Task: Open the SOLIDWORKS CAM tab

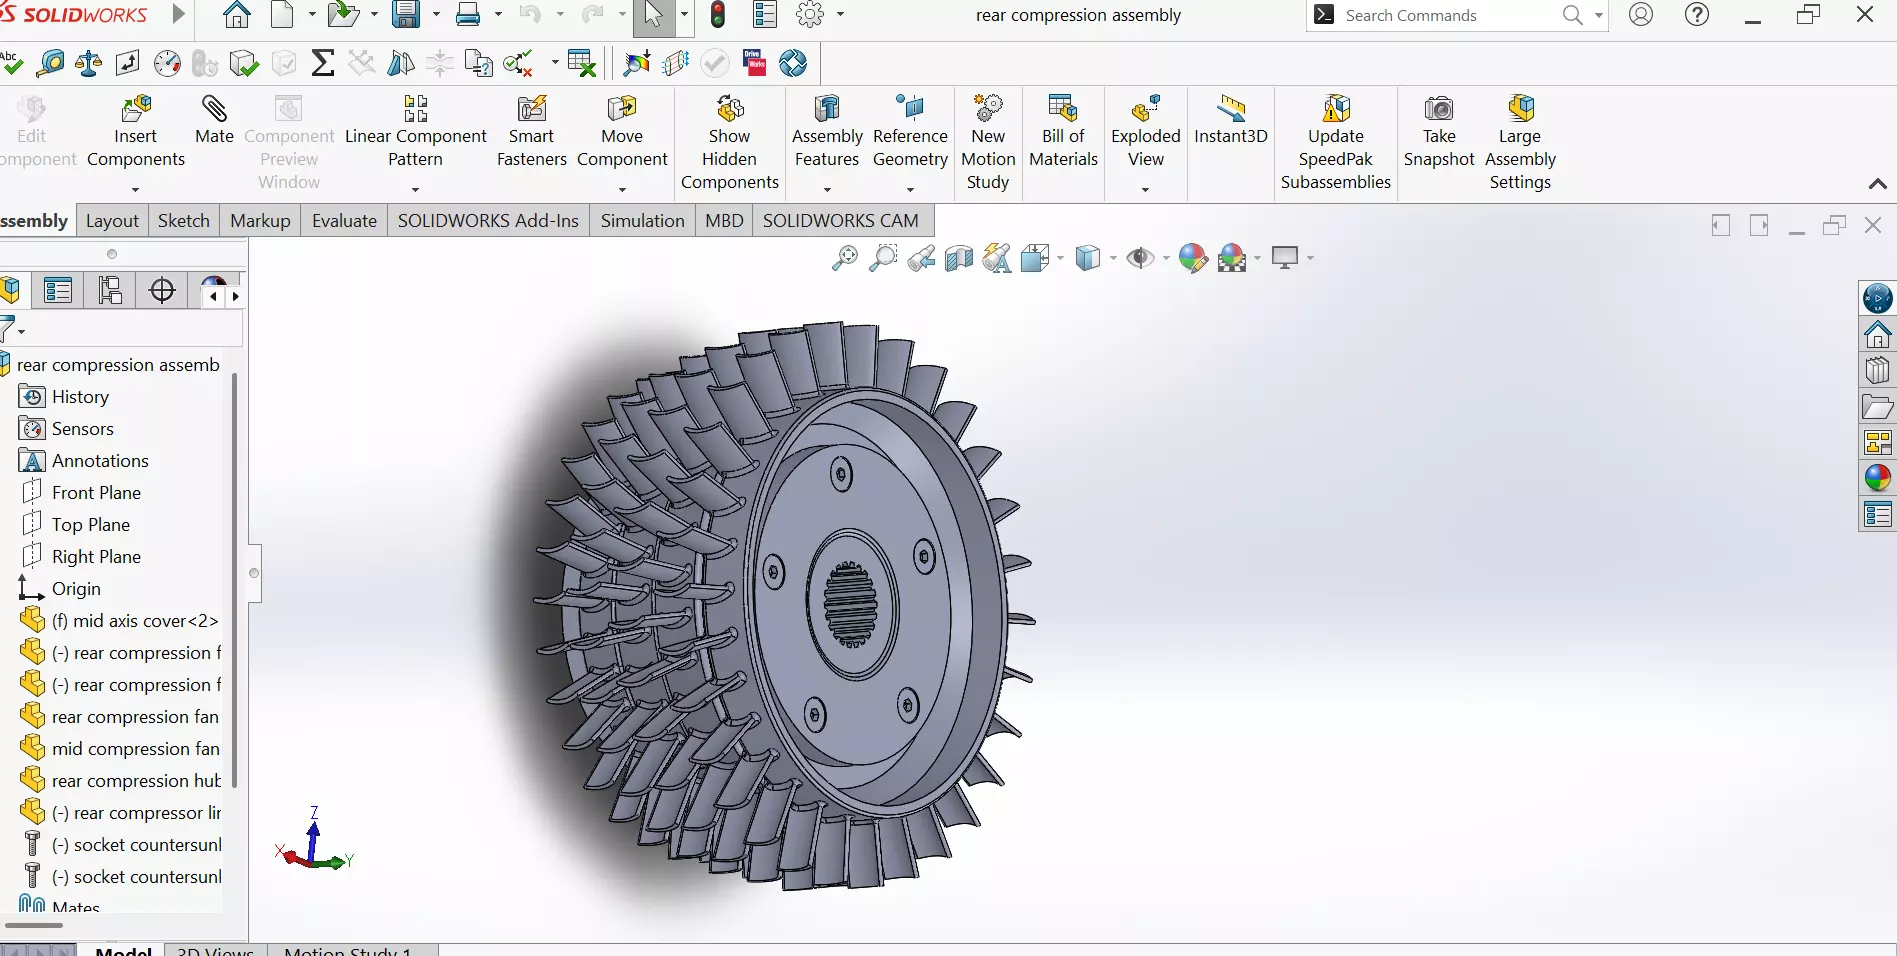Action: click(x=840, y=221)
